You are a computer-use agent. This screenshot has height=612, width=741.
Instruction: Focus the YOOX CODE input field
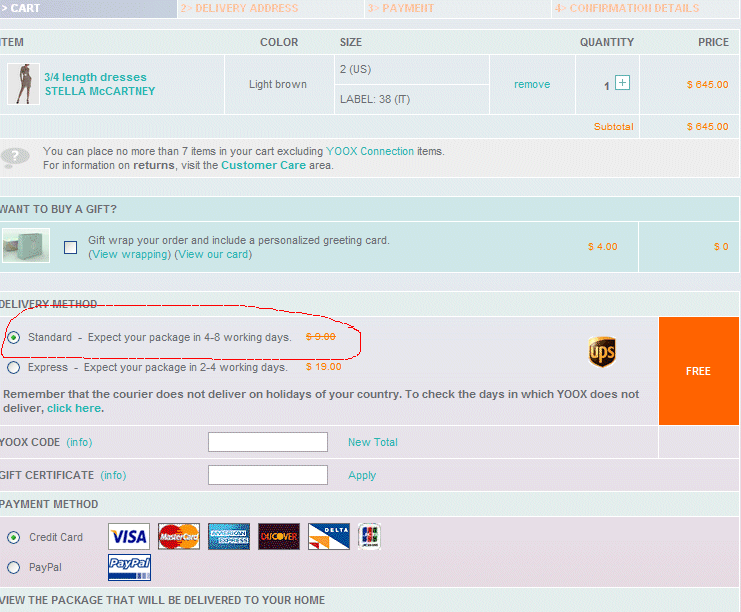point(268,442)
